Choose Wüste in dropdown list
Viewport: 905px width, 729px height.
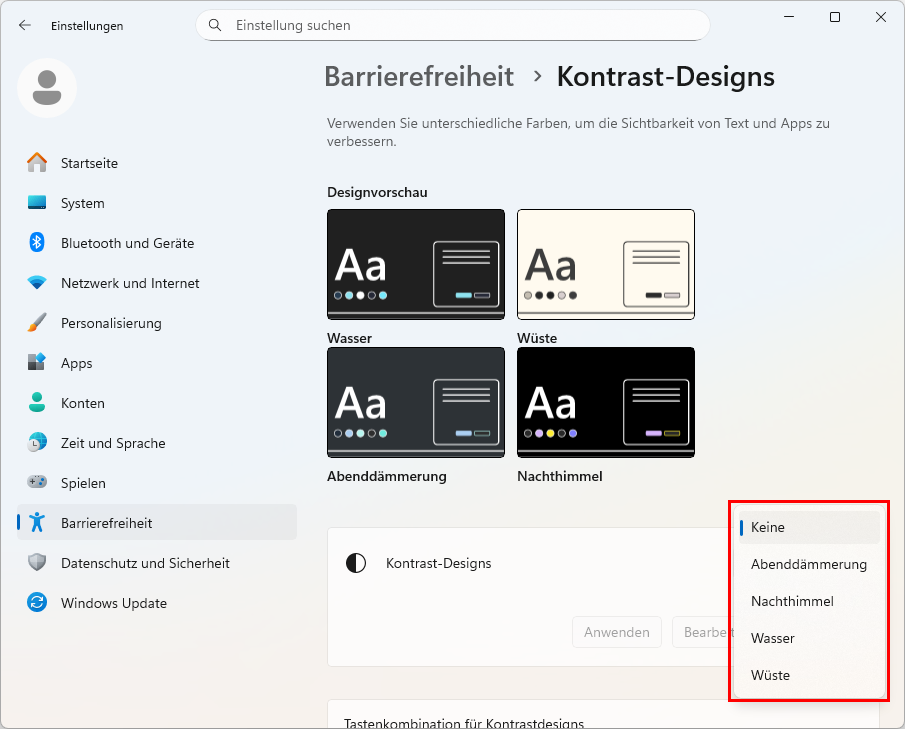(x=809, y=675)
